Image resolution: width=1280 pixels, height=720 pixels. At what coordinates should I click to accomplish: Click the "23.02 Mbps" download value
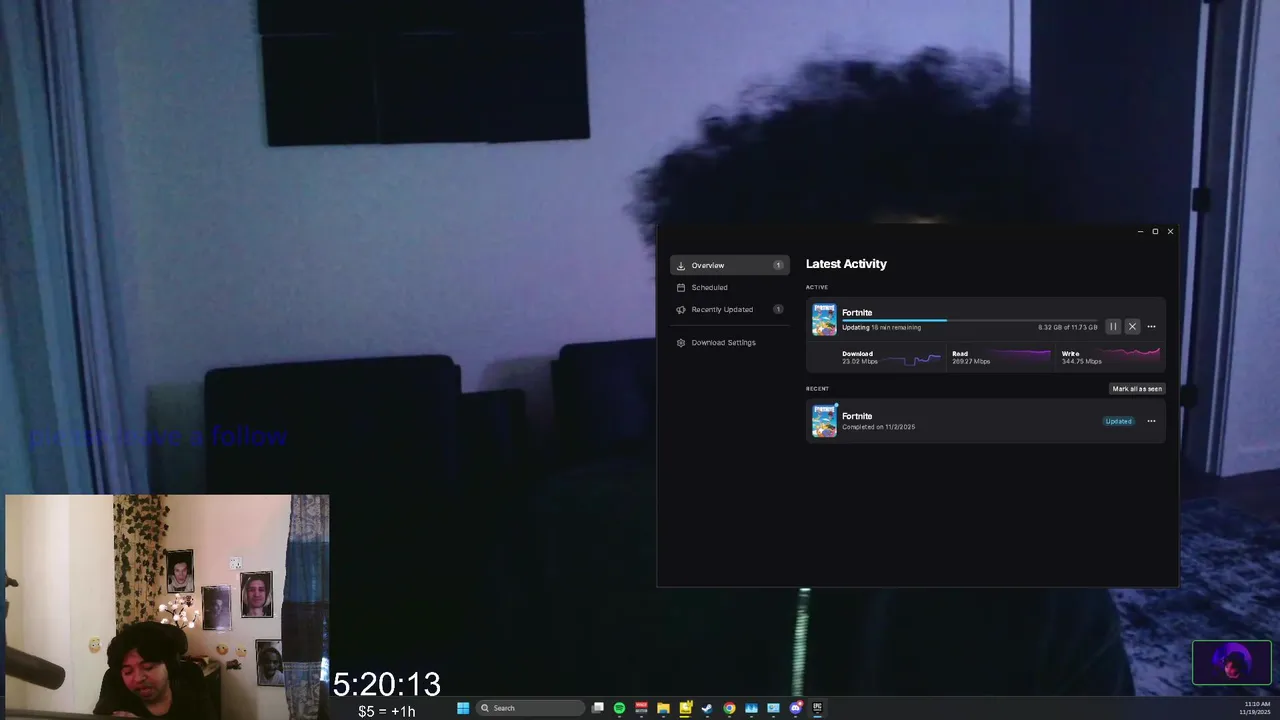860,361
